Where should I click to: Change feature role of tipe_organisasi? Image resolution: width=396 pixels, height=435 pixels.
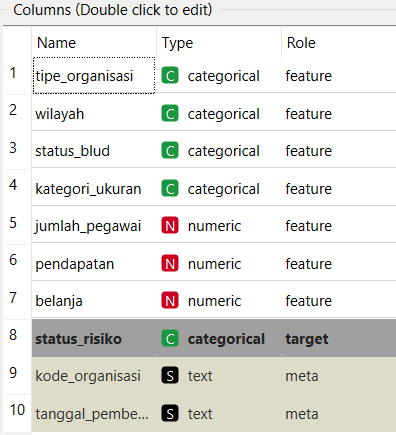[x=339, y=75]
